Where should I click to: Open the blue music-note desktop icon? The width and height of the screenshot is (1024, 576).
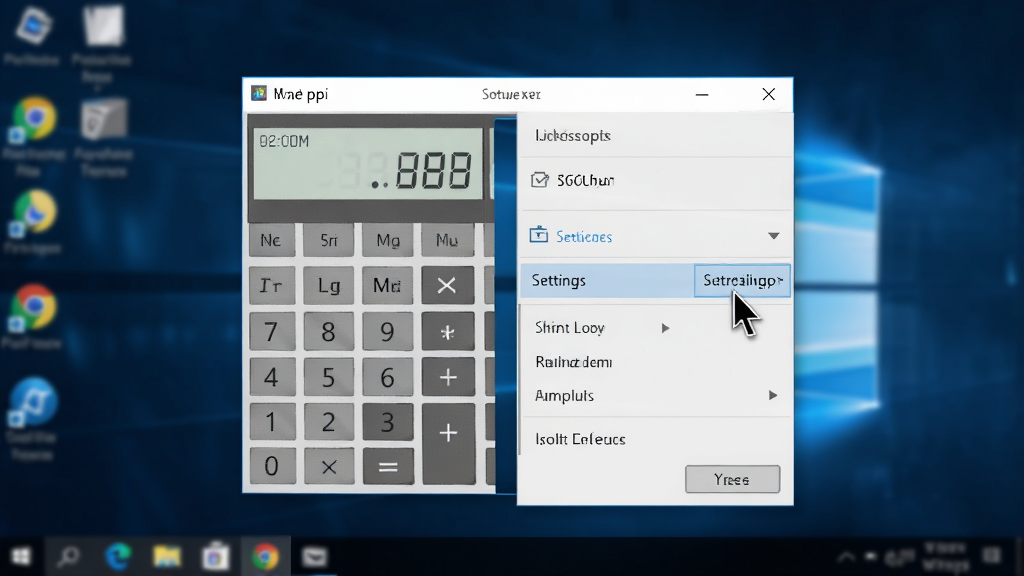pyautogui.click(x=33, y=401)
